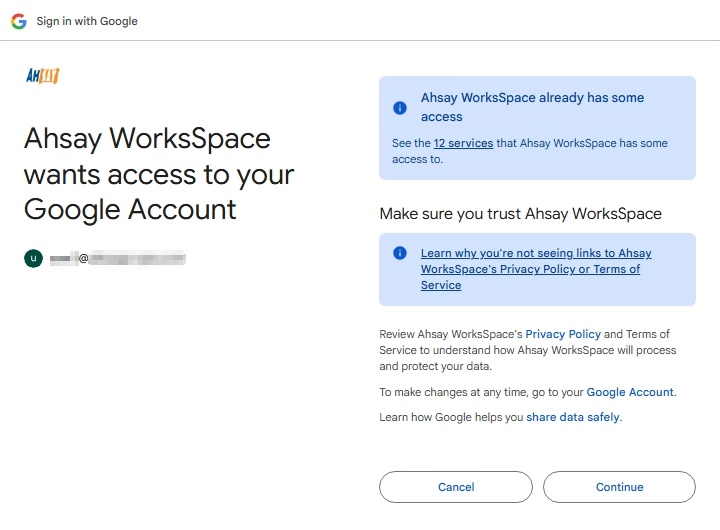Open the Privacy Policy link
Viewport: 720px width, 530px height.
click(563, 334)
